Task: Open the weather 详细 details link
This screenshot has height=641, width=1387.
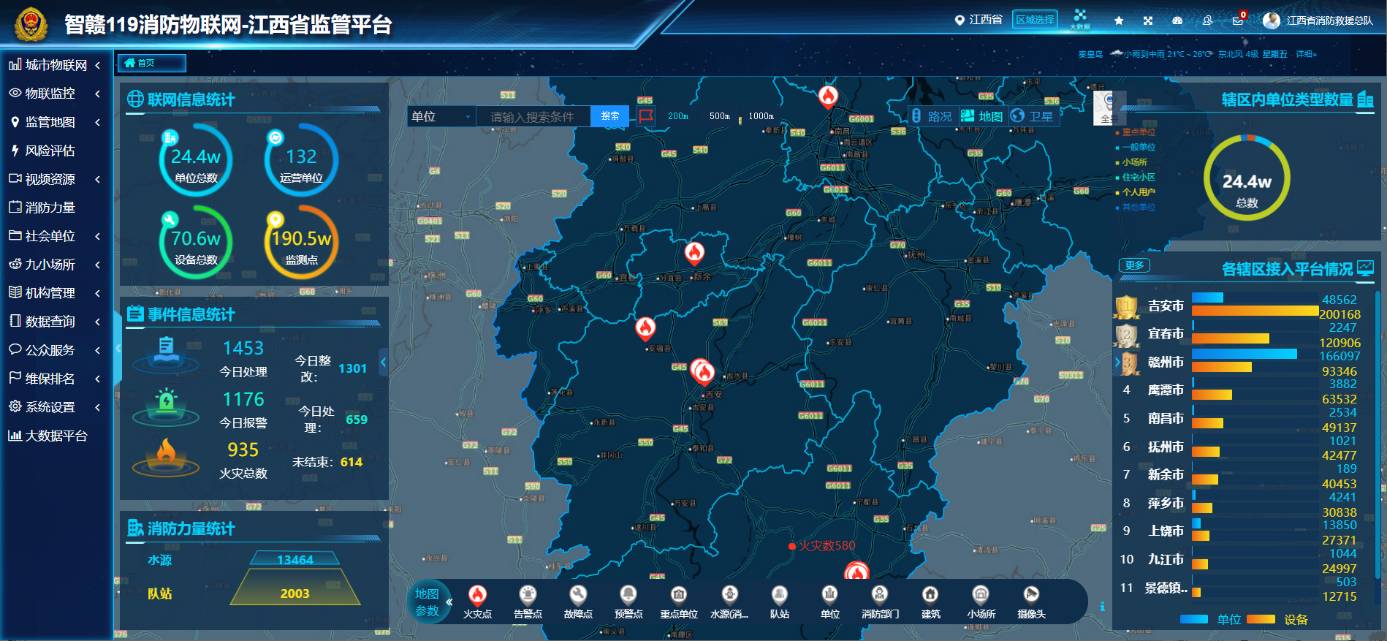Action: [1306, 54]
